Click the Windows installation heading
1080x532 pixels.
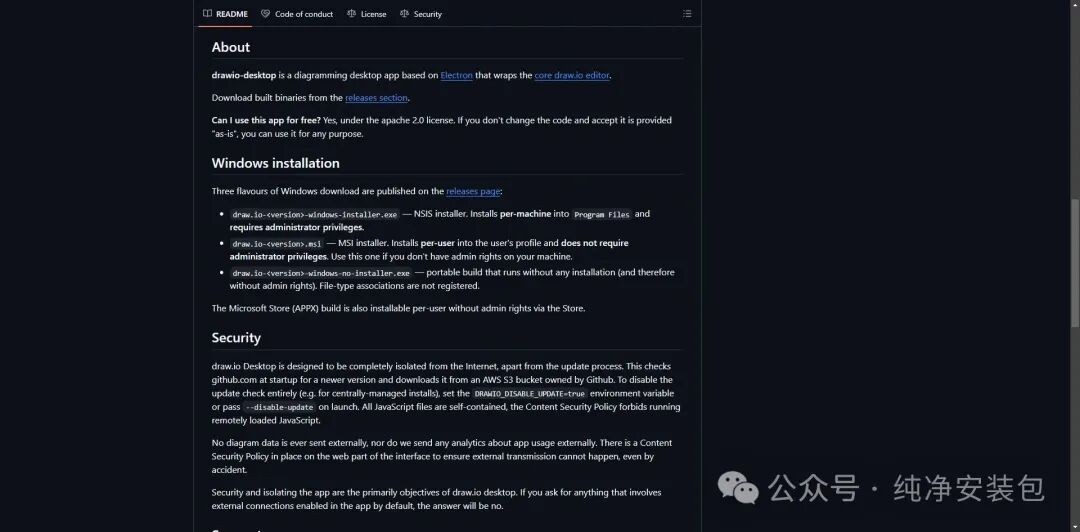coord(276,163)
